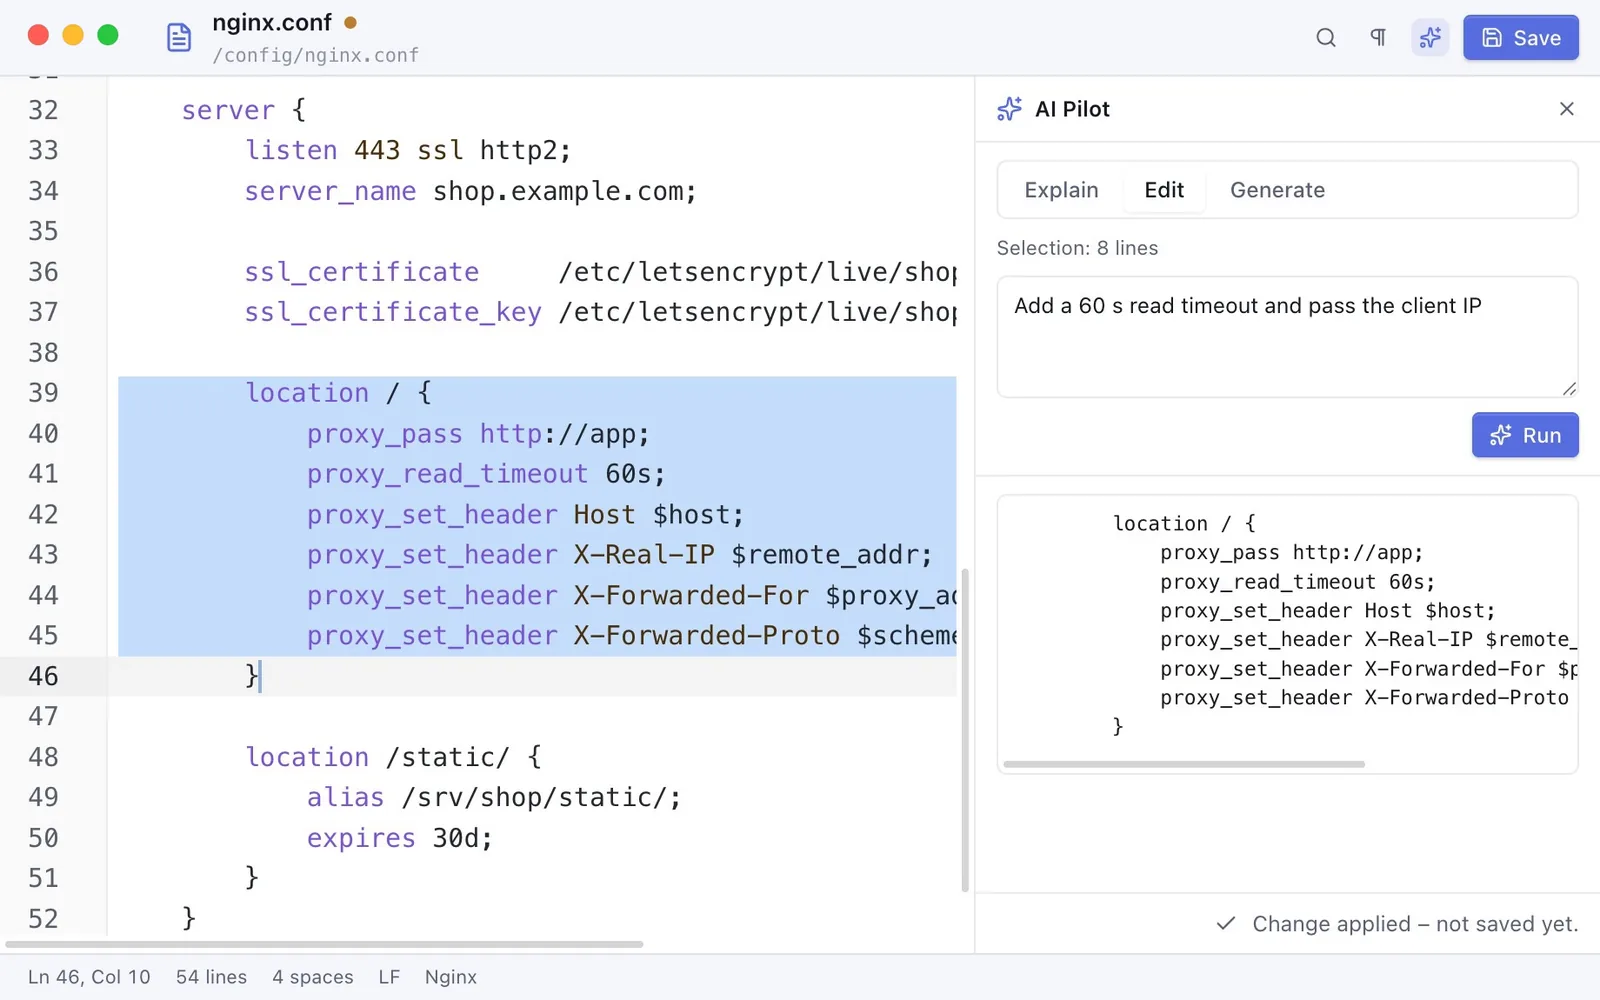Image resolution: width=1600 pixels, height=1000 pixels.
Task: Click 'server_name shop.example.com;' line
Action: [x=470, y=191]
